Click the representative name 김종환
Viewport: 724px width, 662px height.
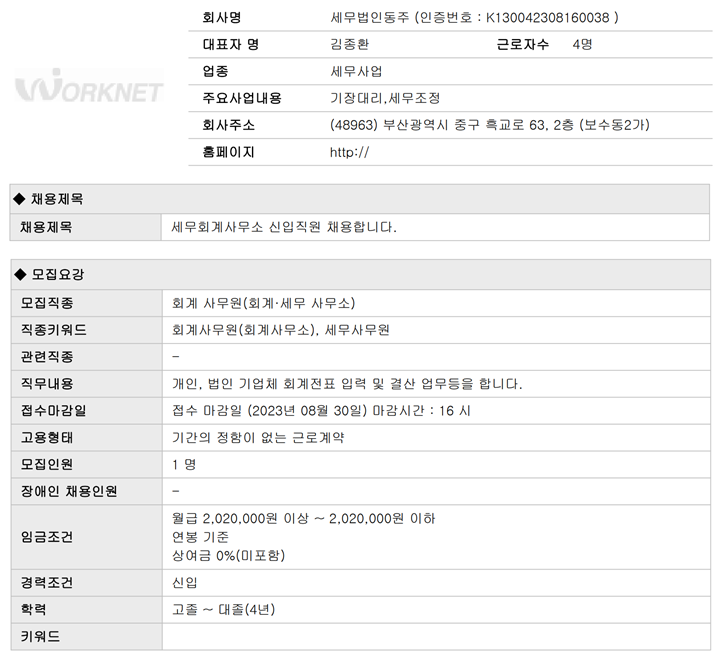click(350, 44)
